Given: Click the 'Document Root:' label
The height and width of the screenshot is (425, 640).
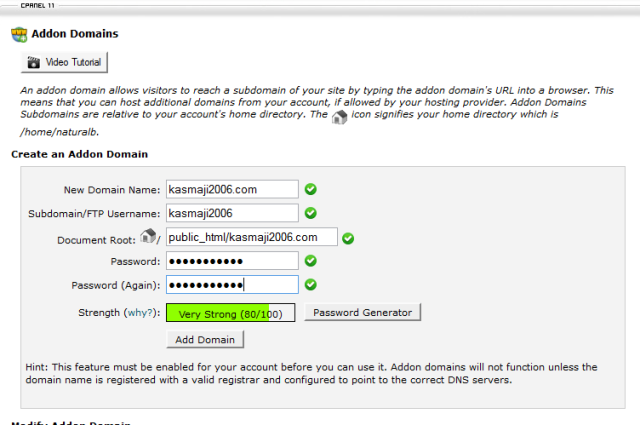Looking at the screenshot, I should [96, 240].
